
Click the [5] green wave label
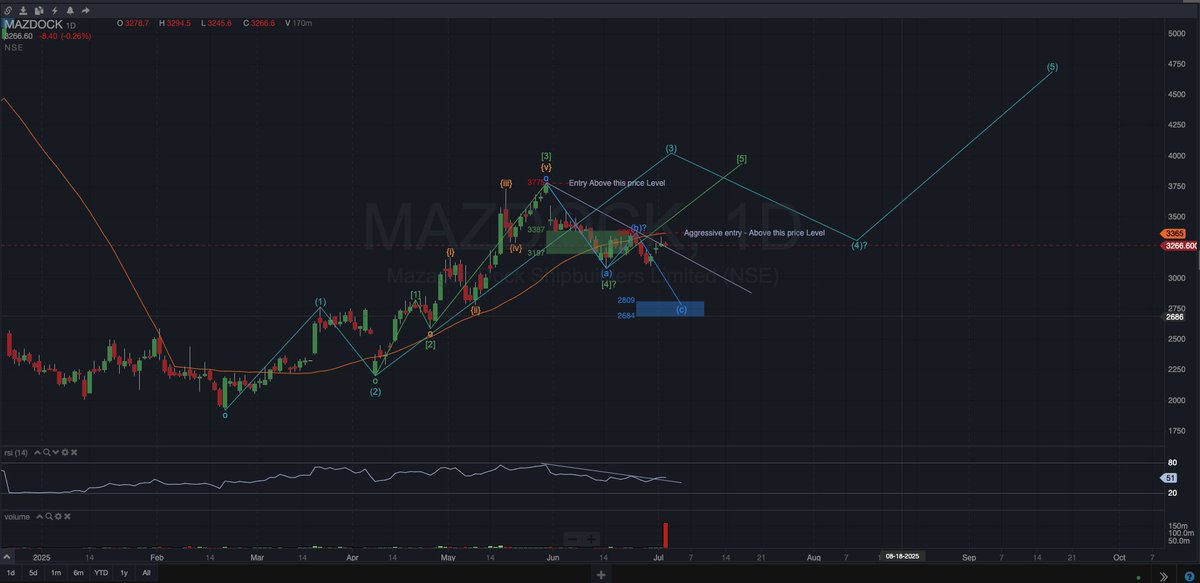[x=741, y=159]
